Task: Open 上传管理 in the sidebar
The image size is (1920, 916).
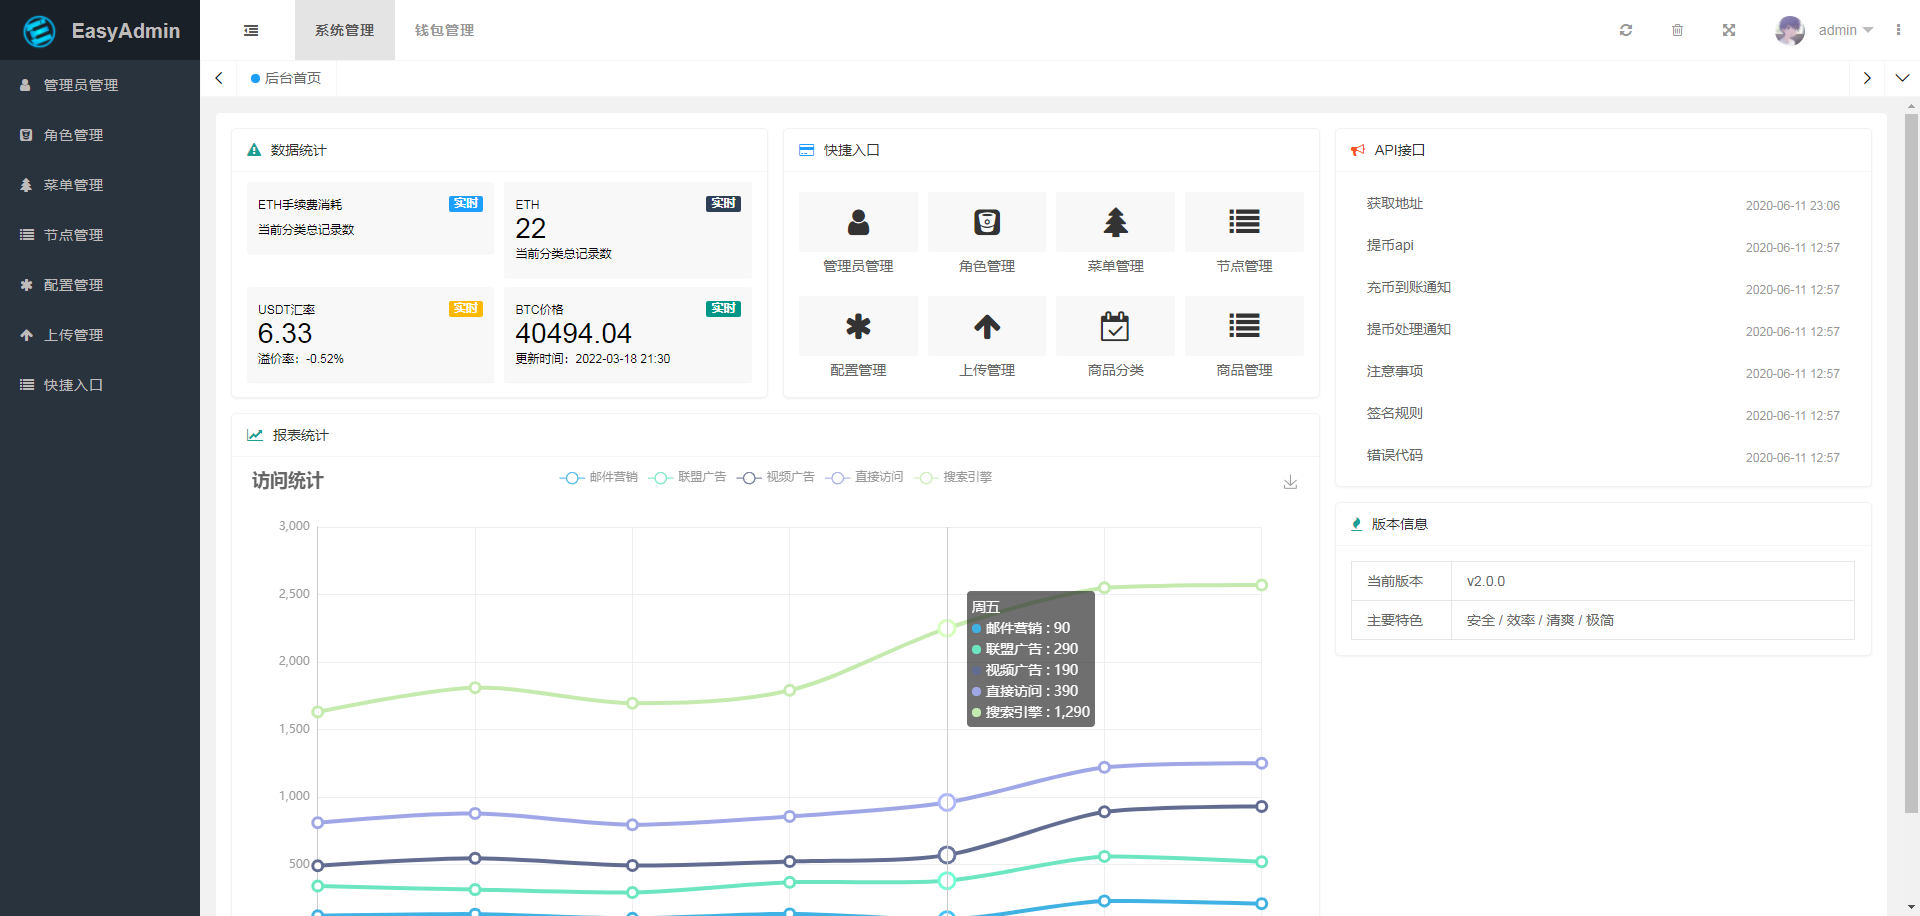Action: pos(100,335)
